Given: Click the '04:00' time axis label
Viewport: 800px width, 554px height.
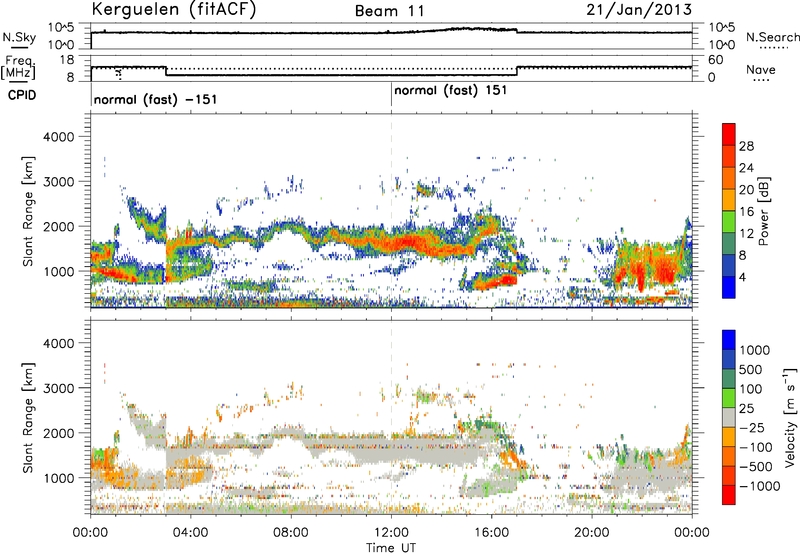Looking at the screenshot, I should [x=191, y=533].
